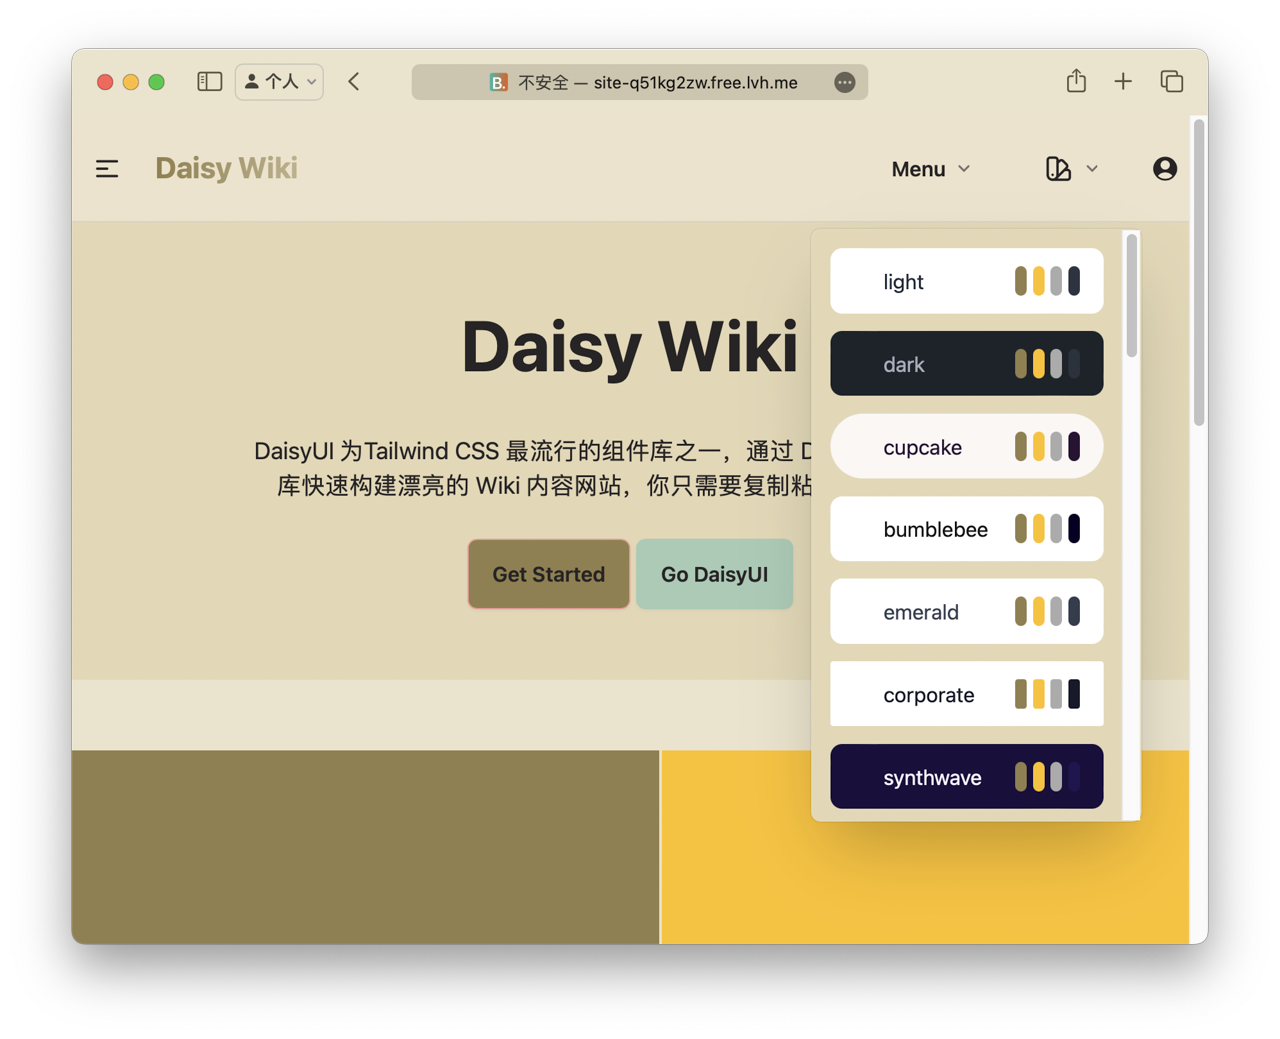Open the Daisy Wiki home link
Image resolution: width=1280 pixels, height=1039 pixels.
point(226,168)
